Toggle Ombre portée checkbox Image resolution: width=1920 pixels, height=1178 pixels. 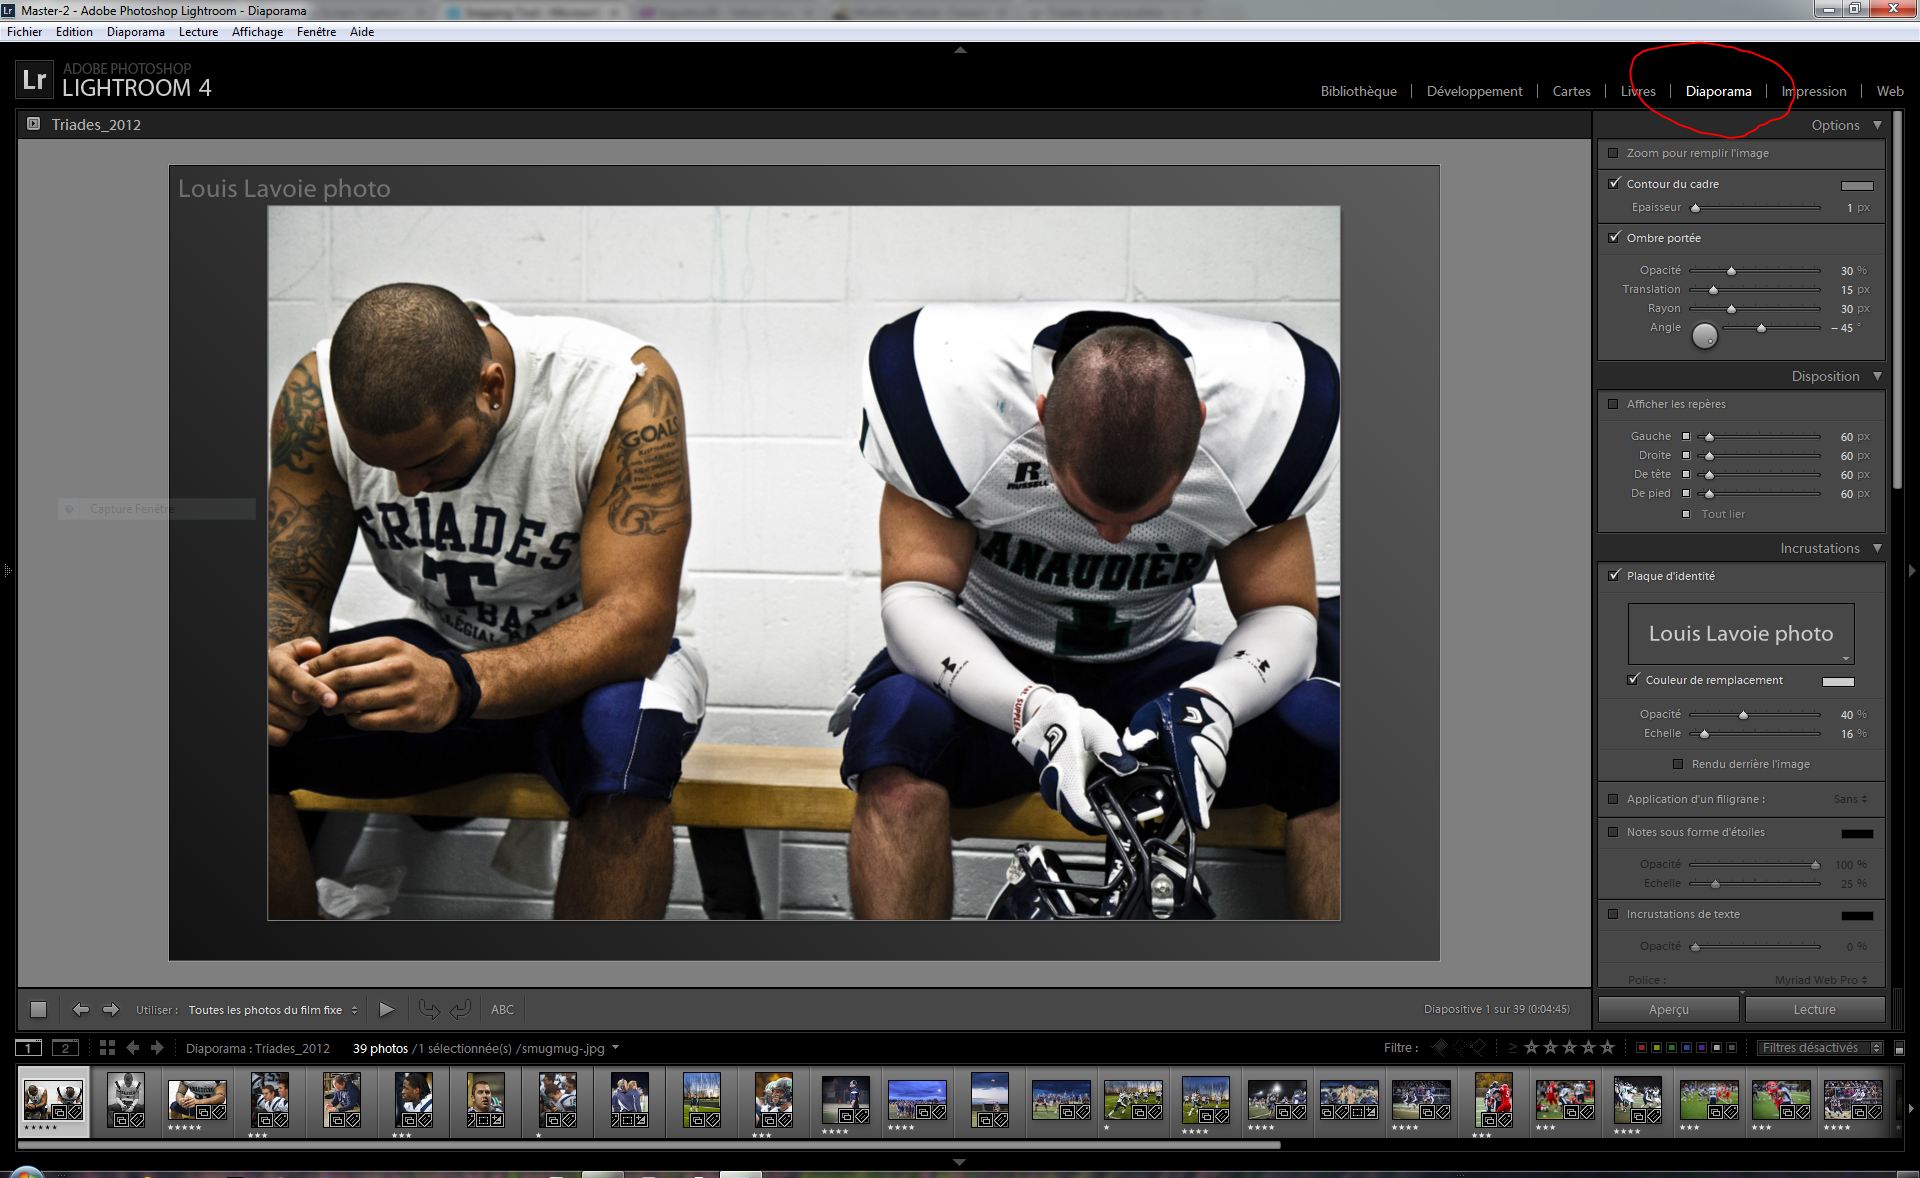click(x=1614, y=238)
